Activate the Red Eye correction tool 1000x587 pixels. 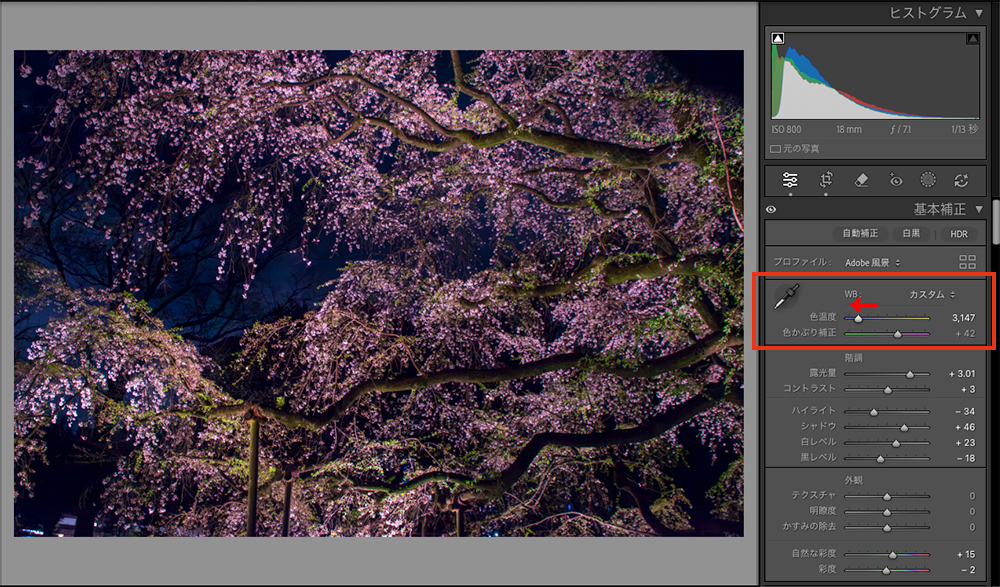point(896,180)
